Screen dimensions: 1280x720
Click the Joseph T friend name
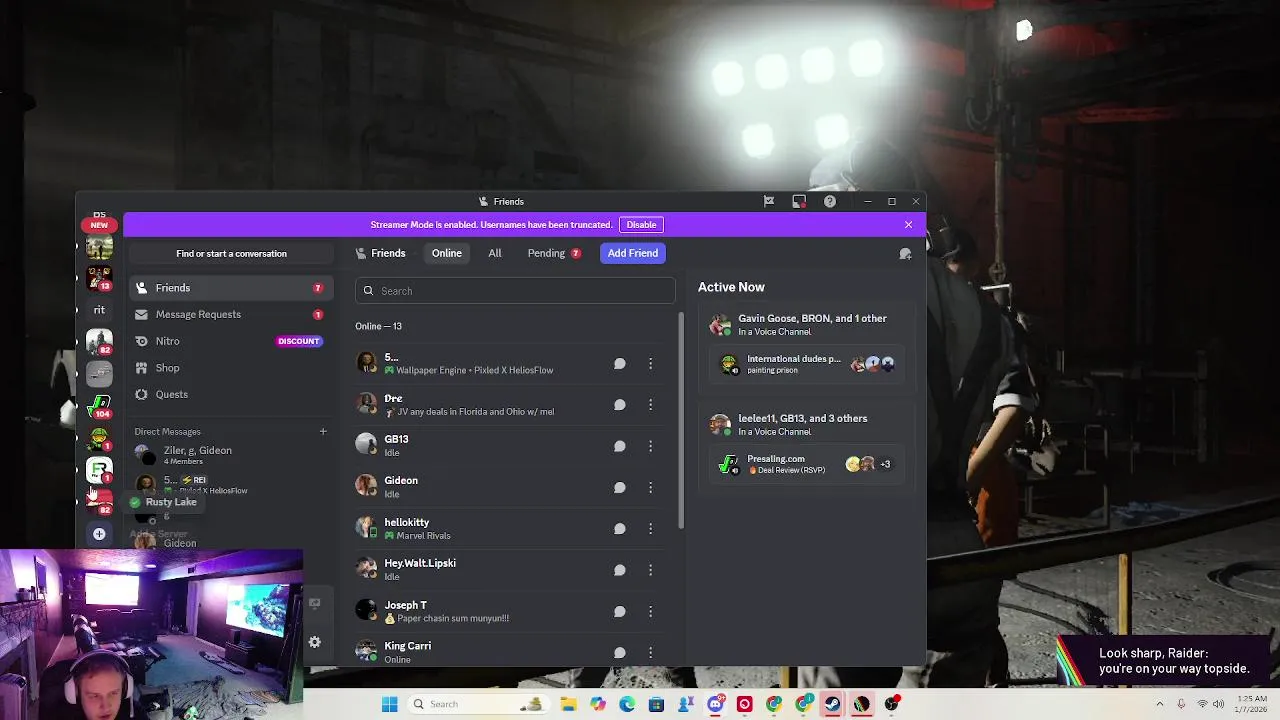coord(406,605)
